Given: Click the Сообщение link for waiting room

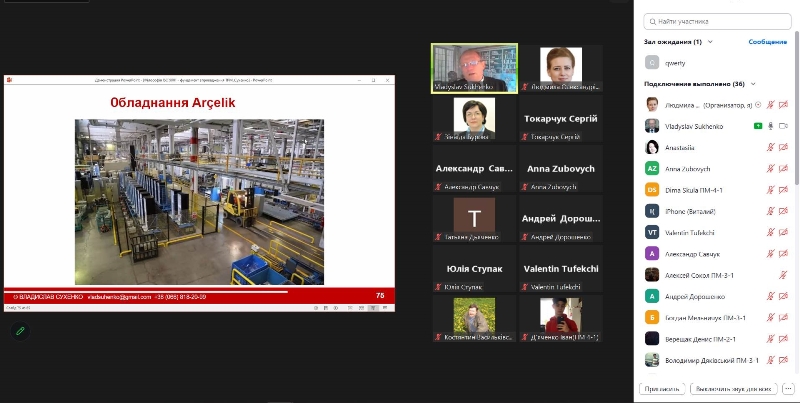Looking at the screenshot, I should 767,42.
